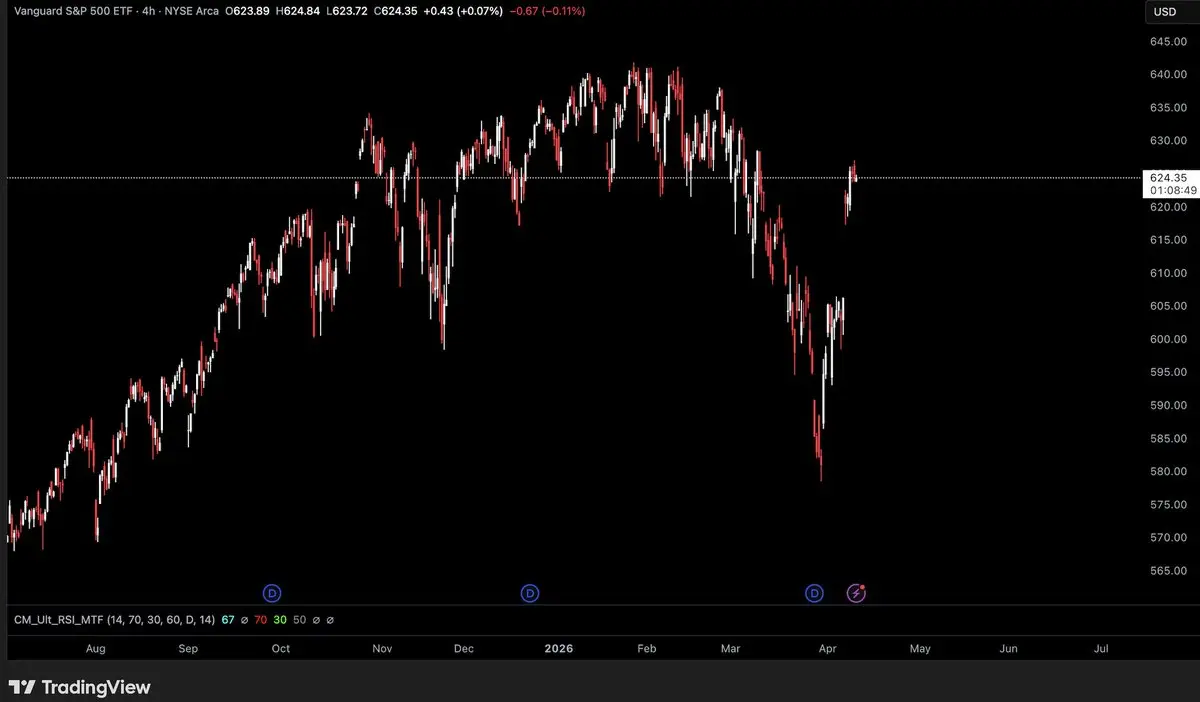Screen dimensions: 1200x702
Task: Click the Jun label on time axis
Action: coord(1009,648)
